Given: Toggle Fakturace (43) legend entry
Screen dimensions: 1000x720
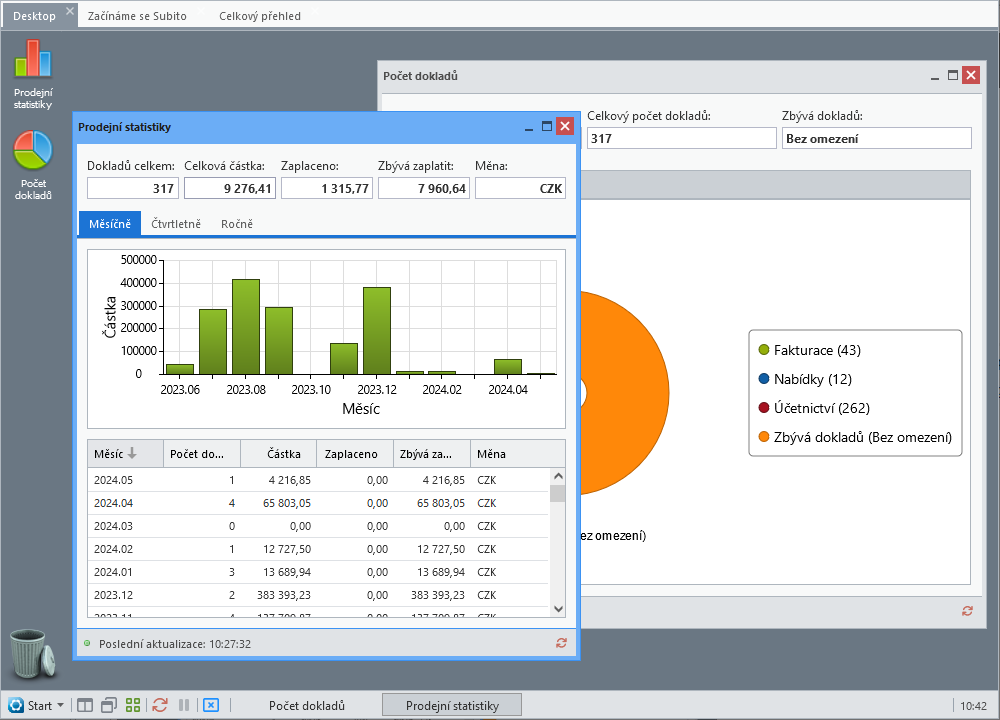Looking at the screenshot, I should (810, 350).
